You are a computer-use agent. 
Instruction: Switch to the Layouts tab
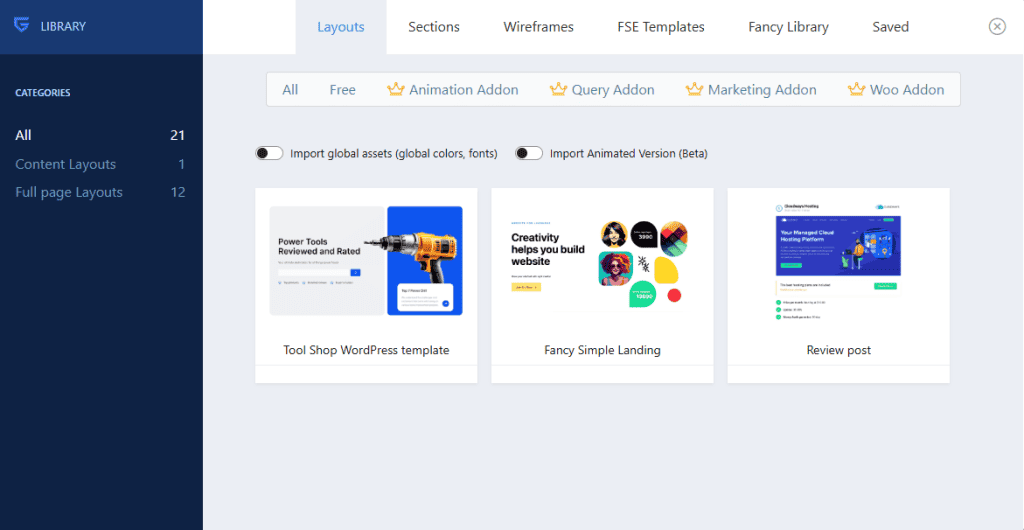[341, 27]
